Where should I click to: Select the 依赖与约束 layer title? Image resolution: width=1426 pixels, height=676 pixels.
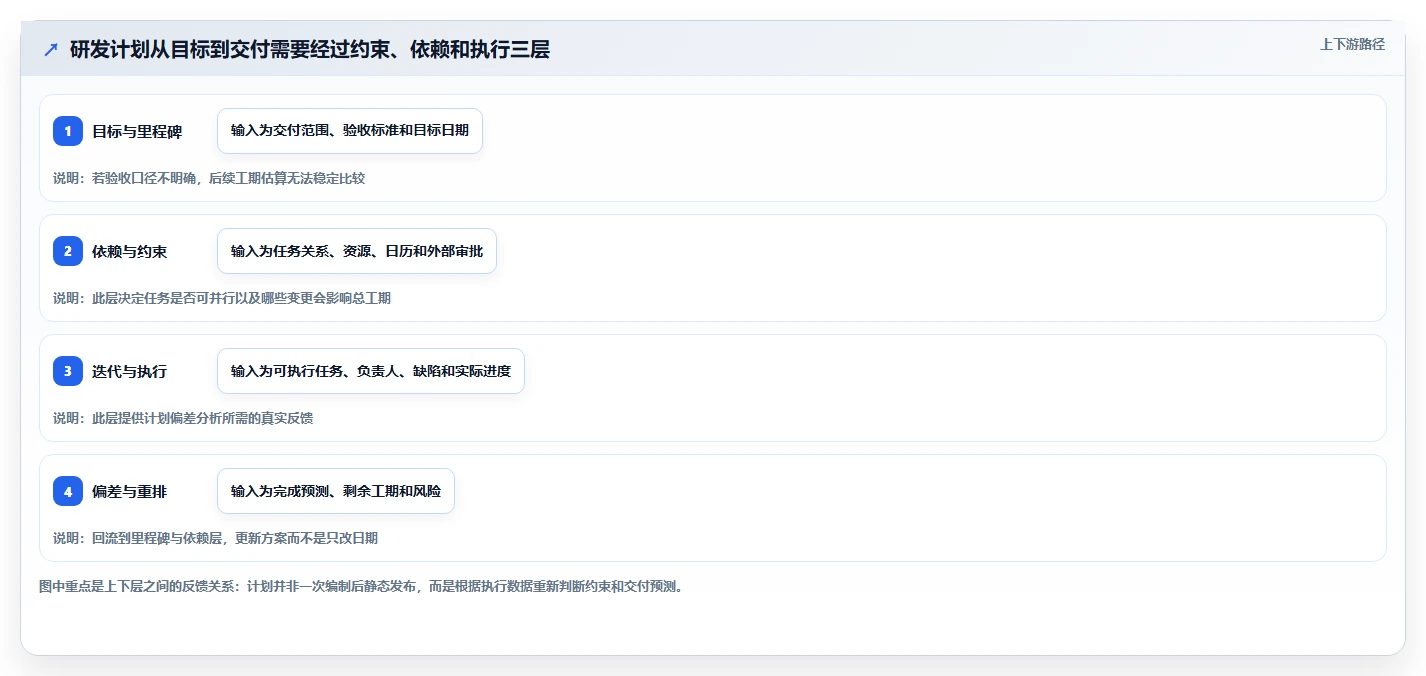coord(130,251)
